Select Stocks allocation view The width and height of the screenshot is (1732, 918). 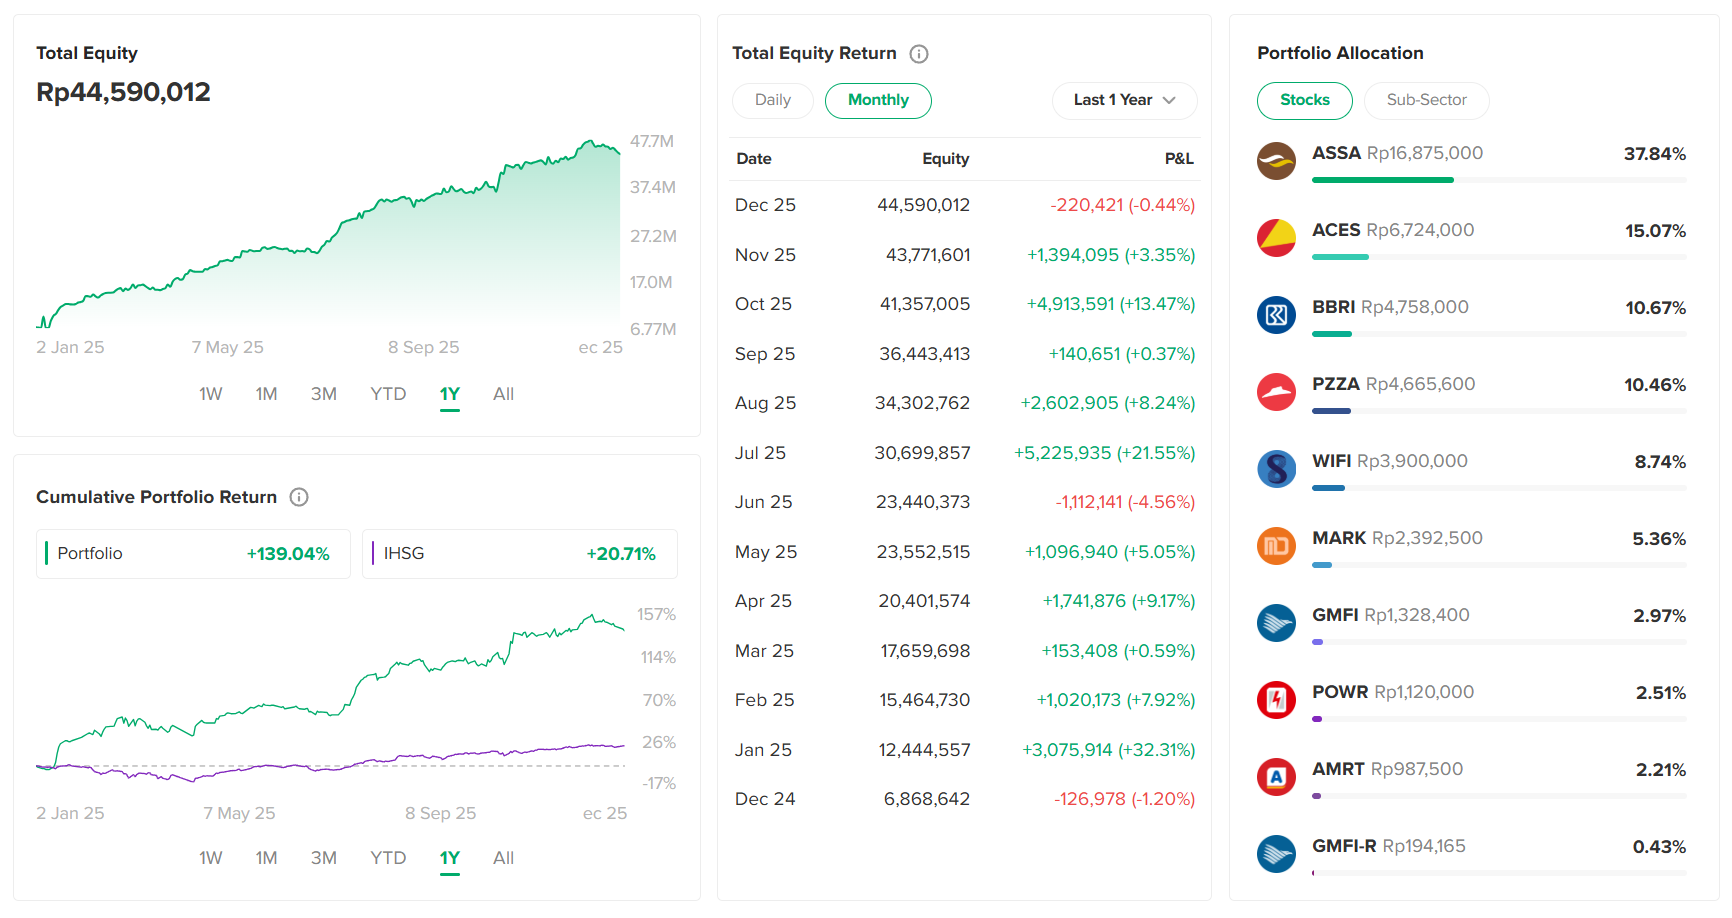(1305, 100)
